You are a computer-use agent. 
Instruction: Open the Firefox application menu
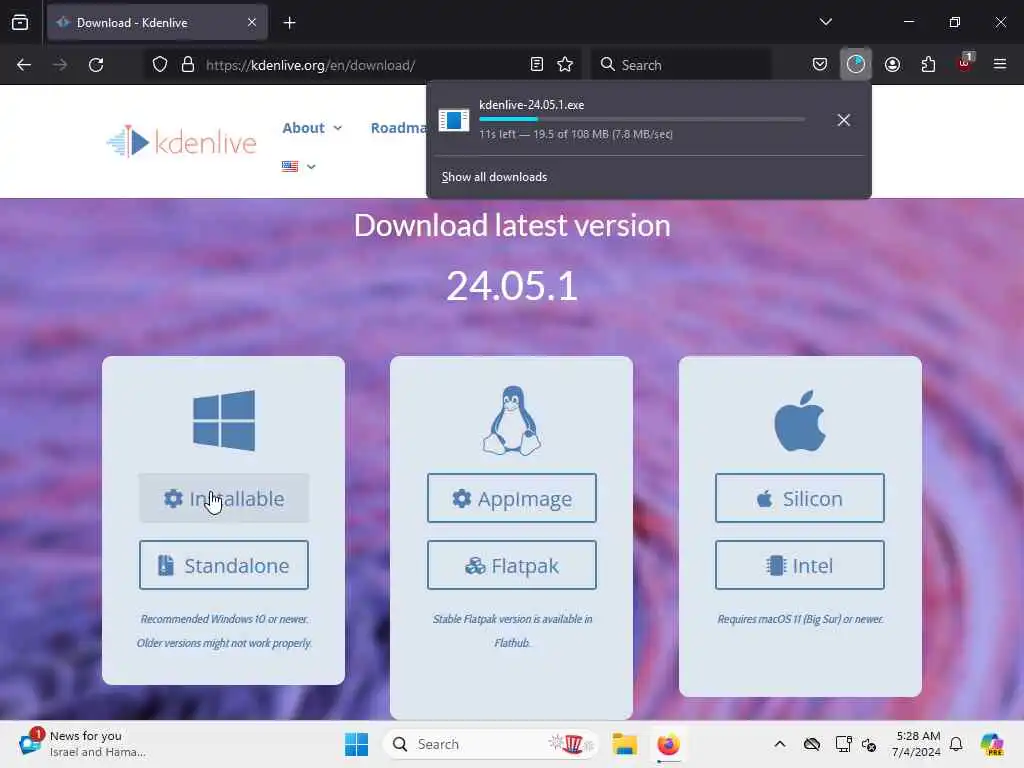click(x=1000, y=64)
